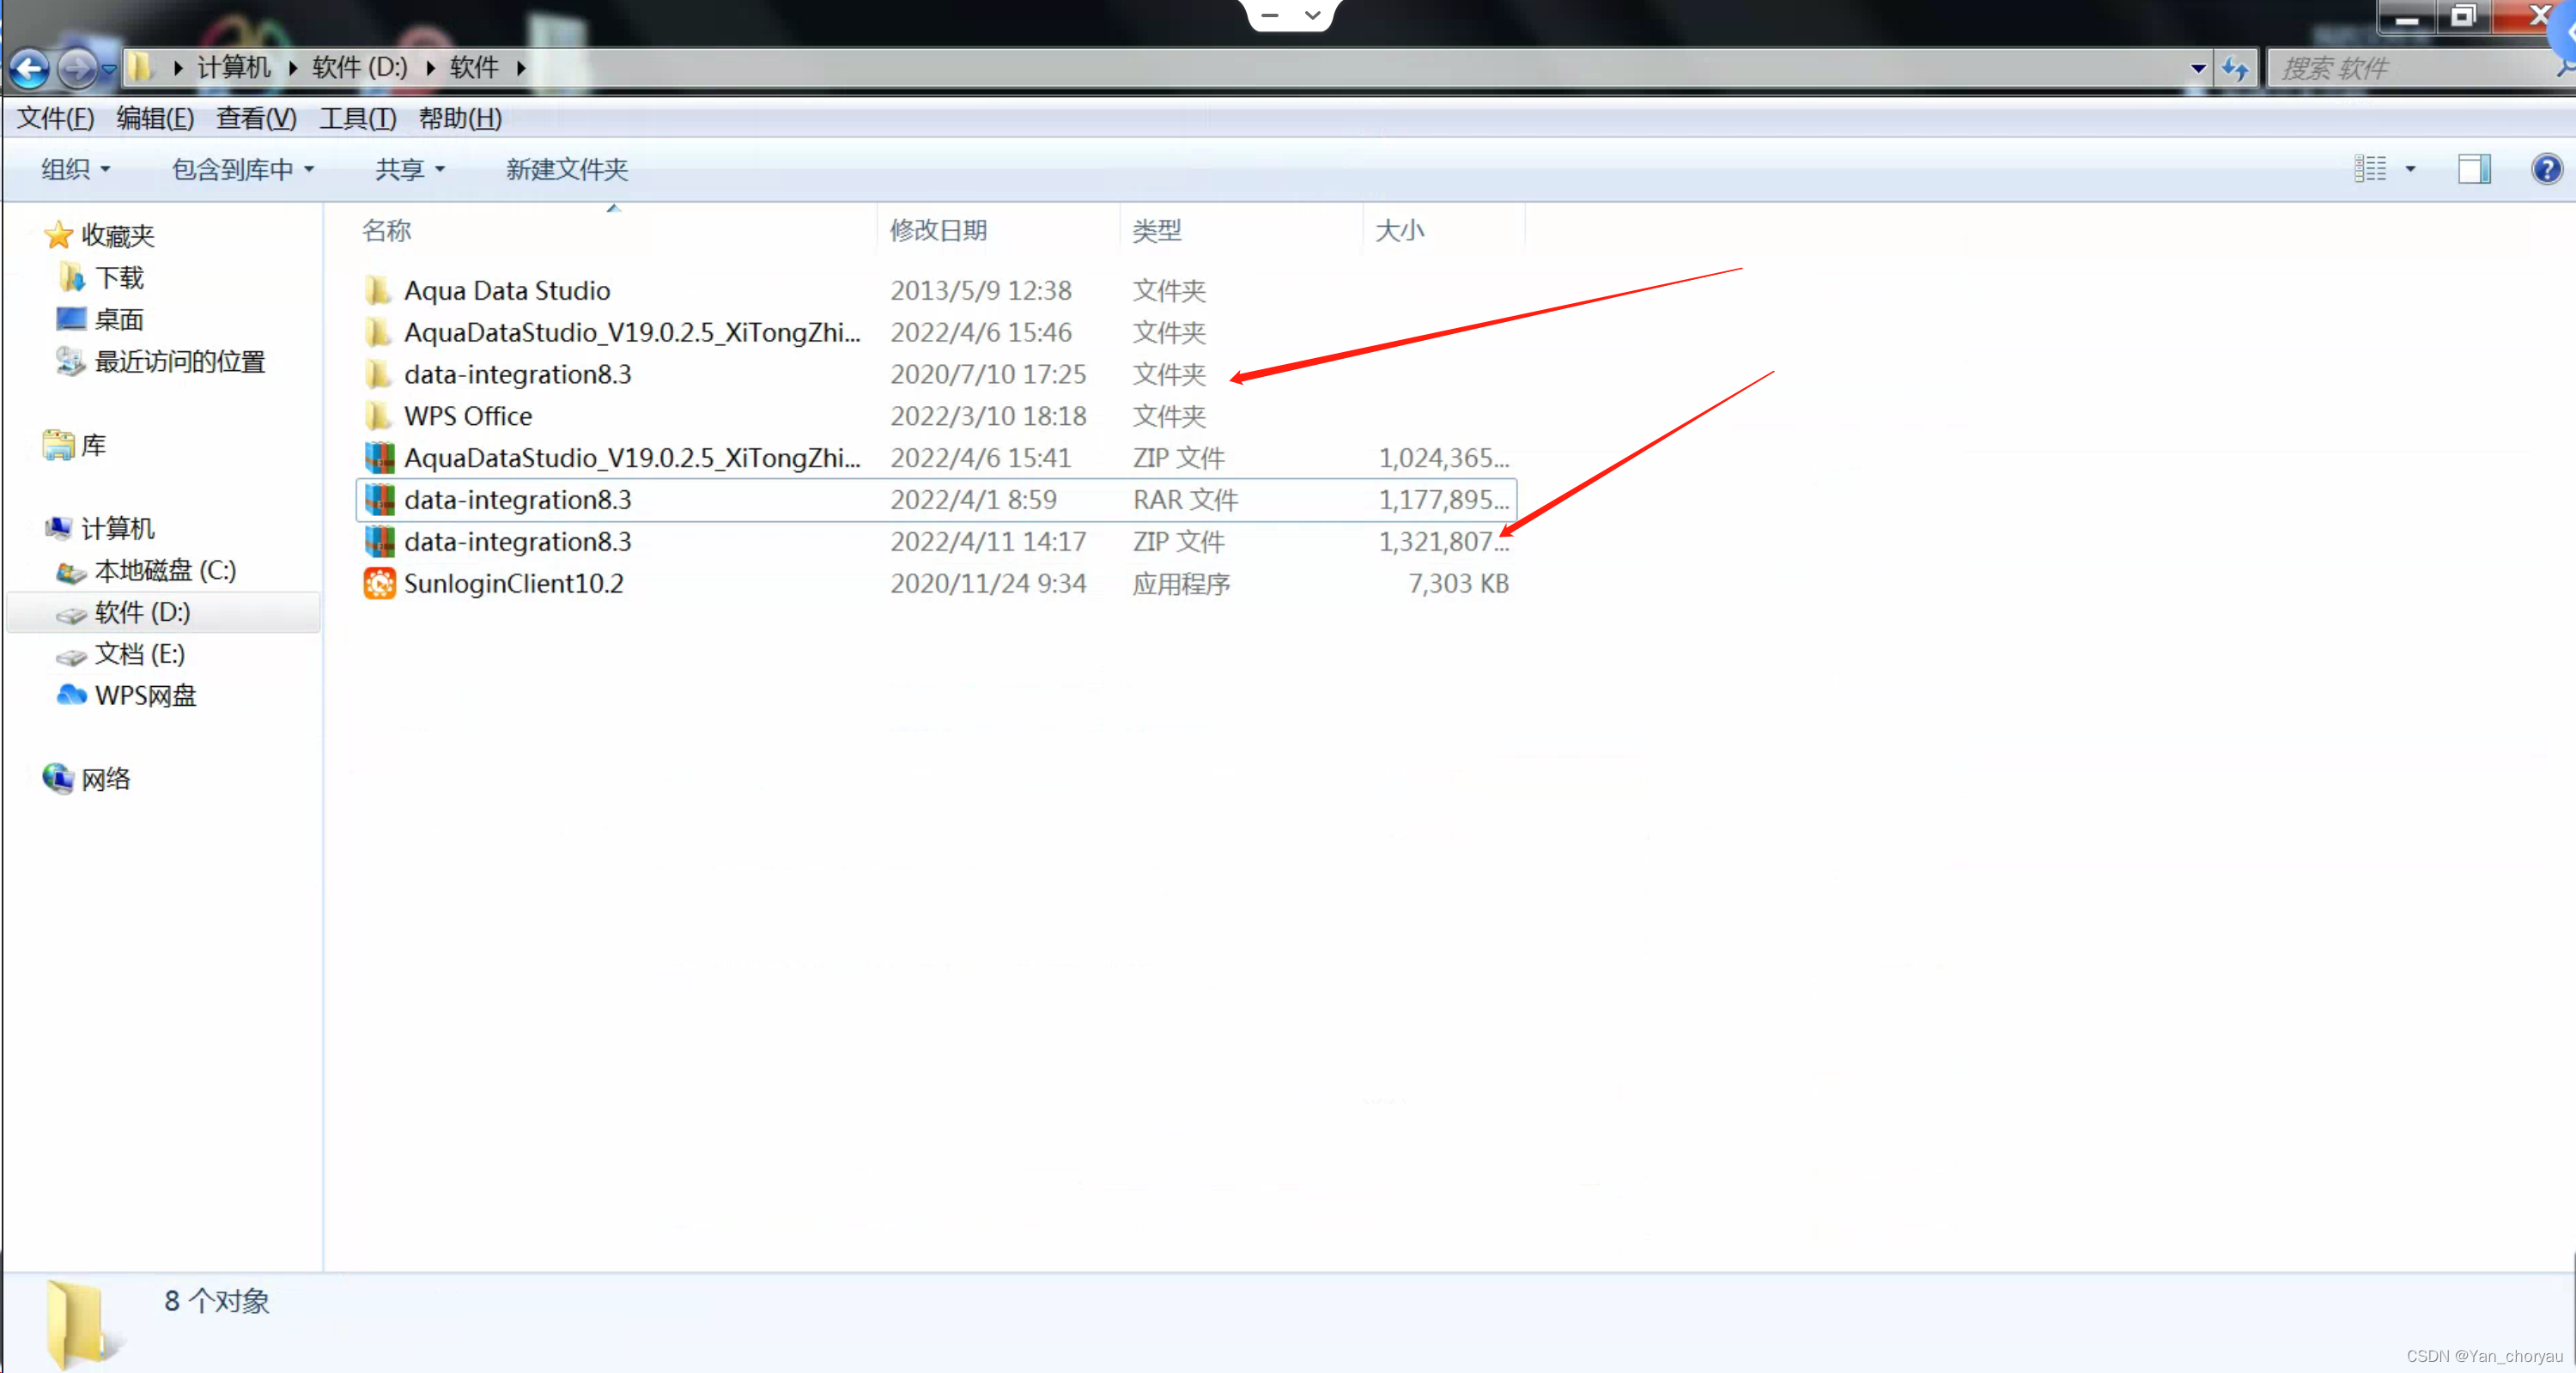Open the address bar history dropdown arrow
Screen dimensions: 2576x1373
[x=2197, y=68]
